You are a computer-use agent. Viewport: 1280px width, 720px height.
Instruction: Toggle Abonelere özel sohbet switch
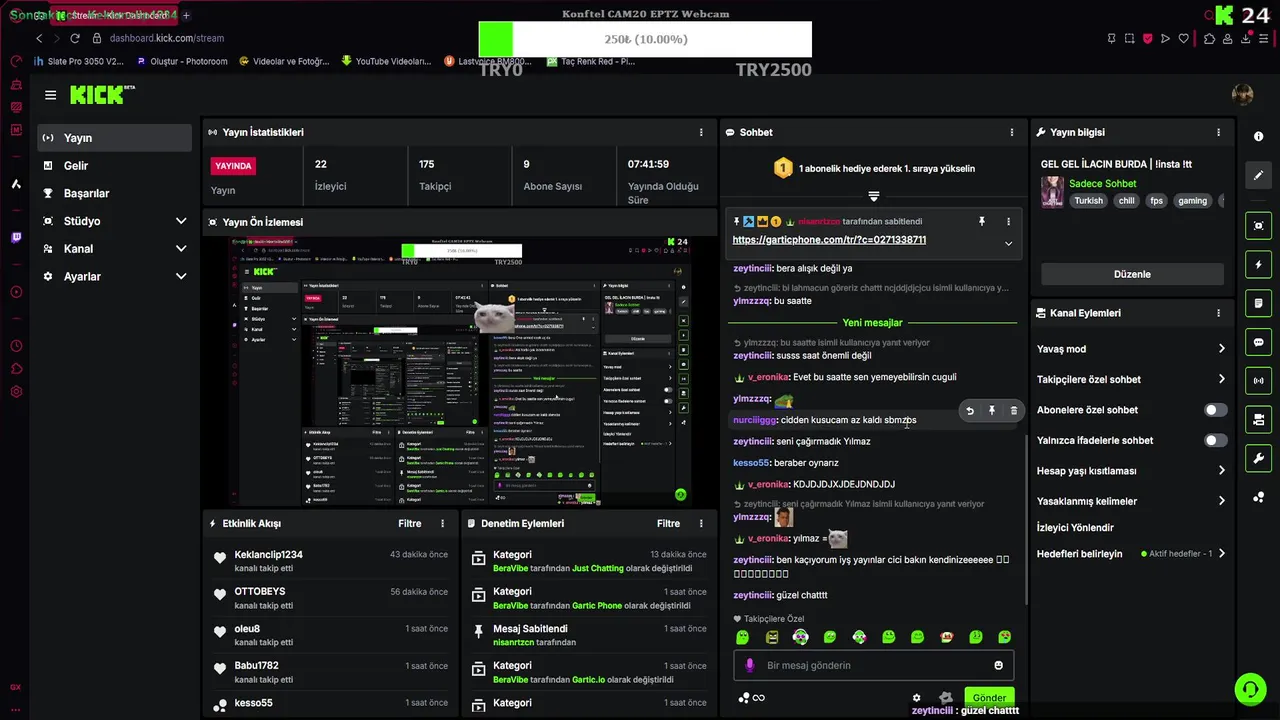(1215, 410)
